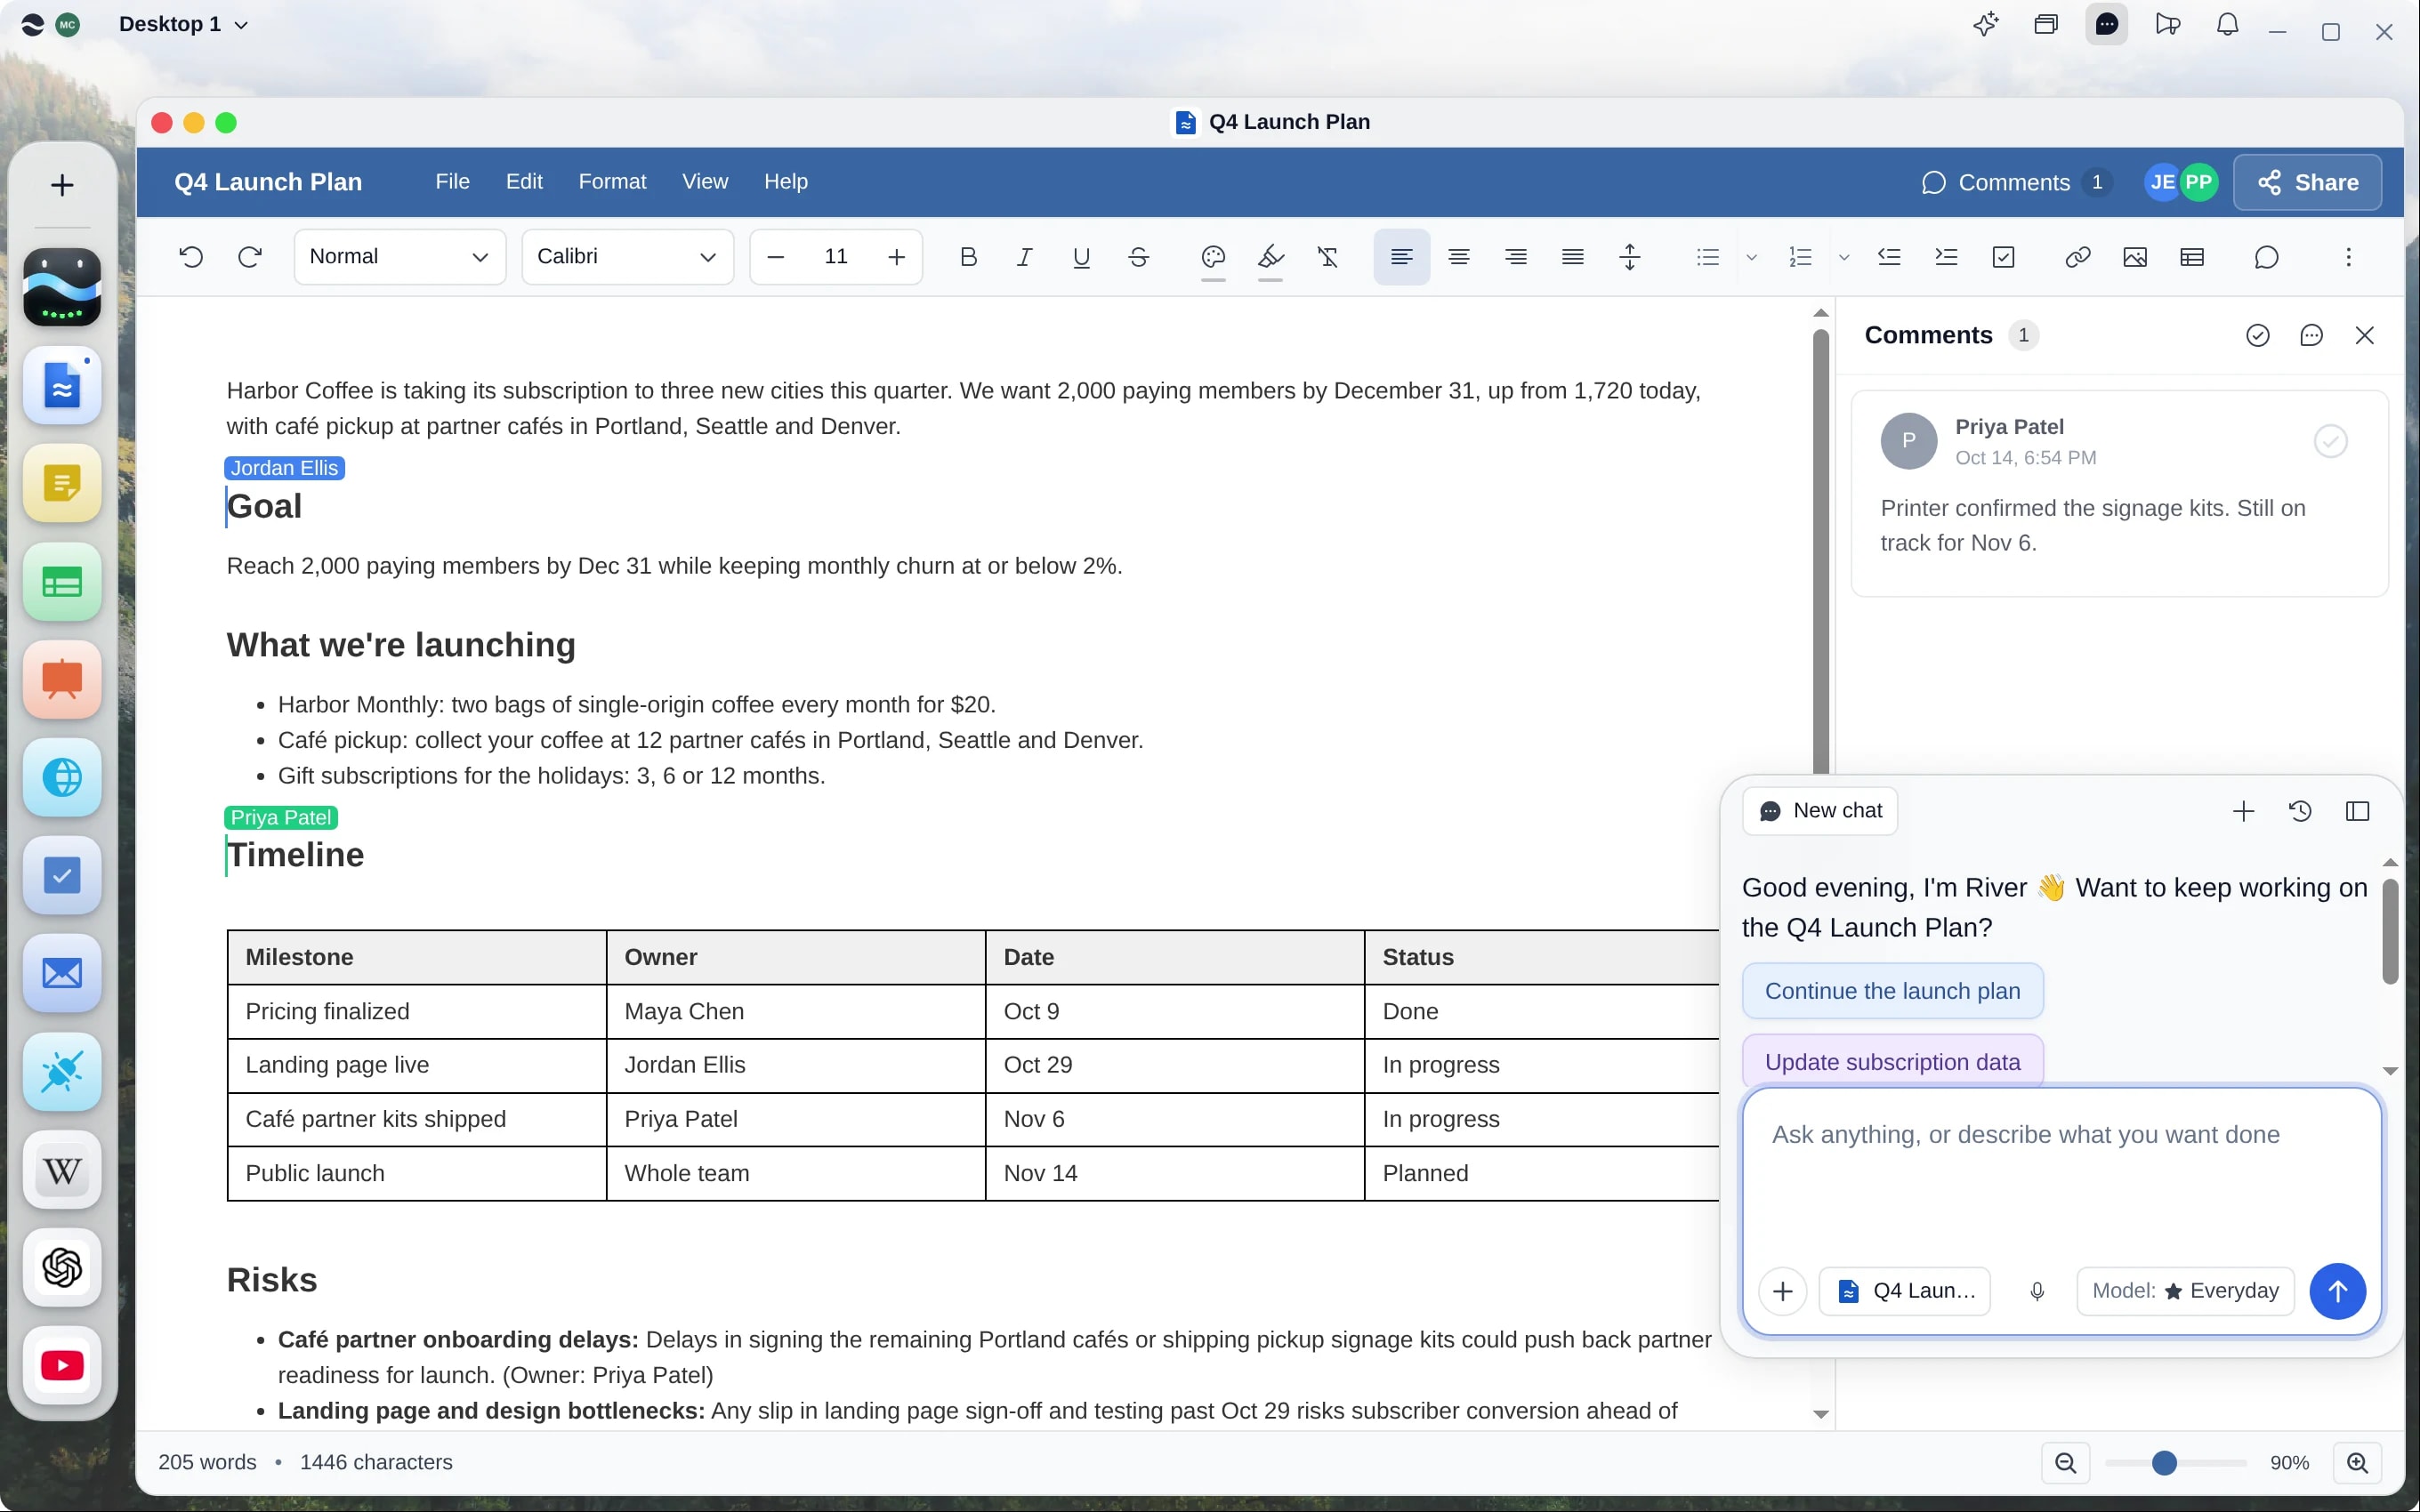The height and width of the screenshot is (1512, 2420).
Task: Close the Comments panel
Action: (x=2364, y=335)
